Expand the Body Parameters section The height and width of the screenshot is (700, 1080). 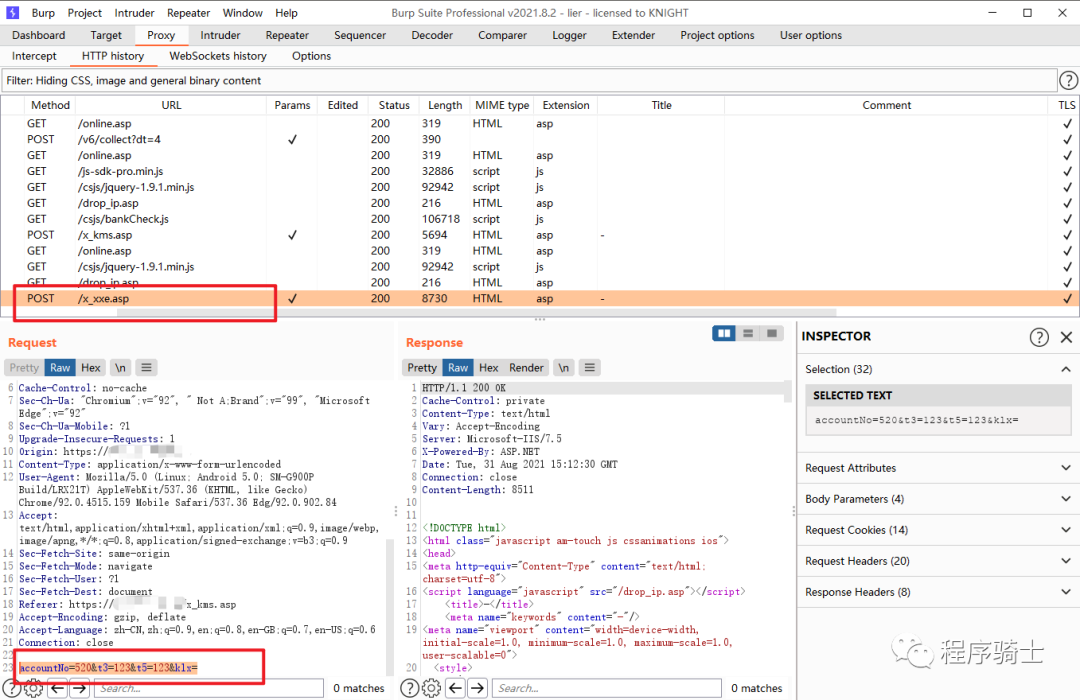pos(937,499)
